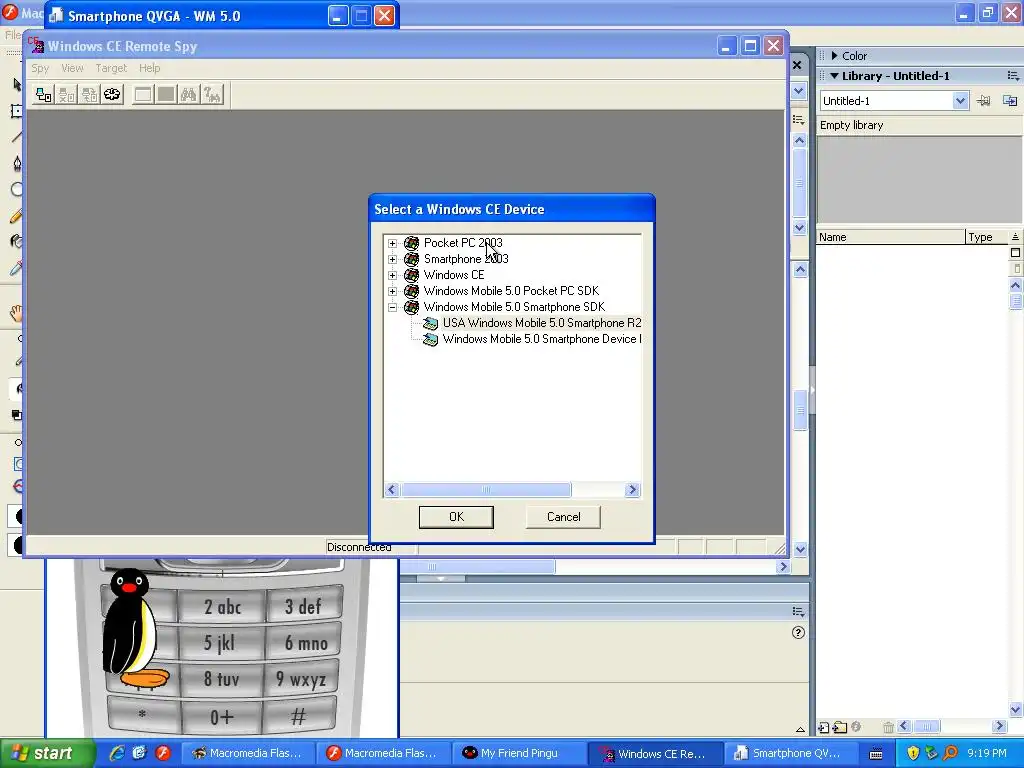Expand the Windows CE tree node
Screen dimensions: 1024x768
pyautogui.click(x=392, y=275)
